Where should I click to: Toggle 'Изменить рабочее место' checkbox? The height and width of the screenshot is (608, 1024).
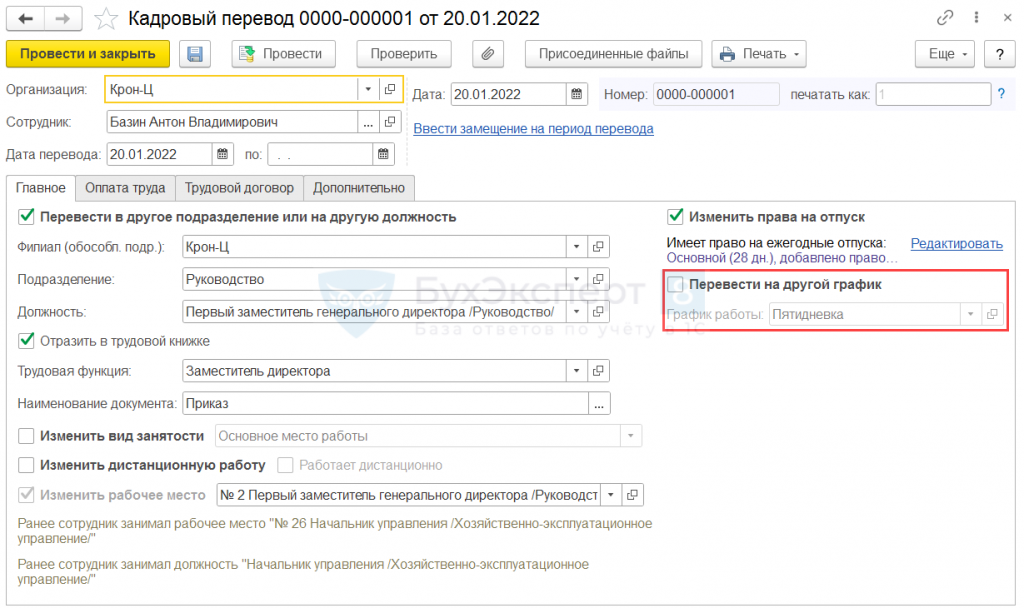coord(26,494)
